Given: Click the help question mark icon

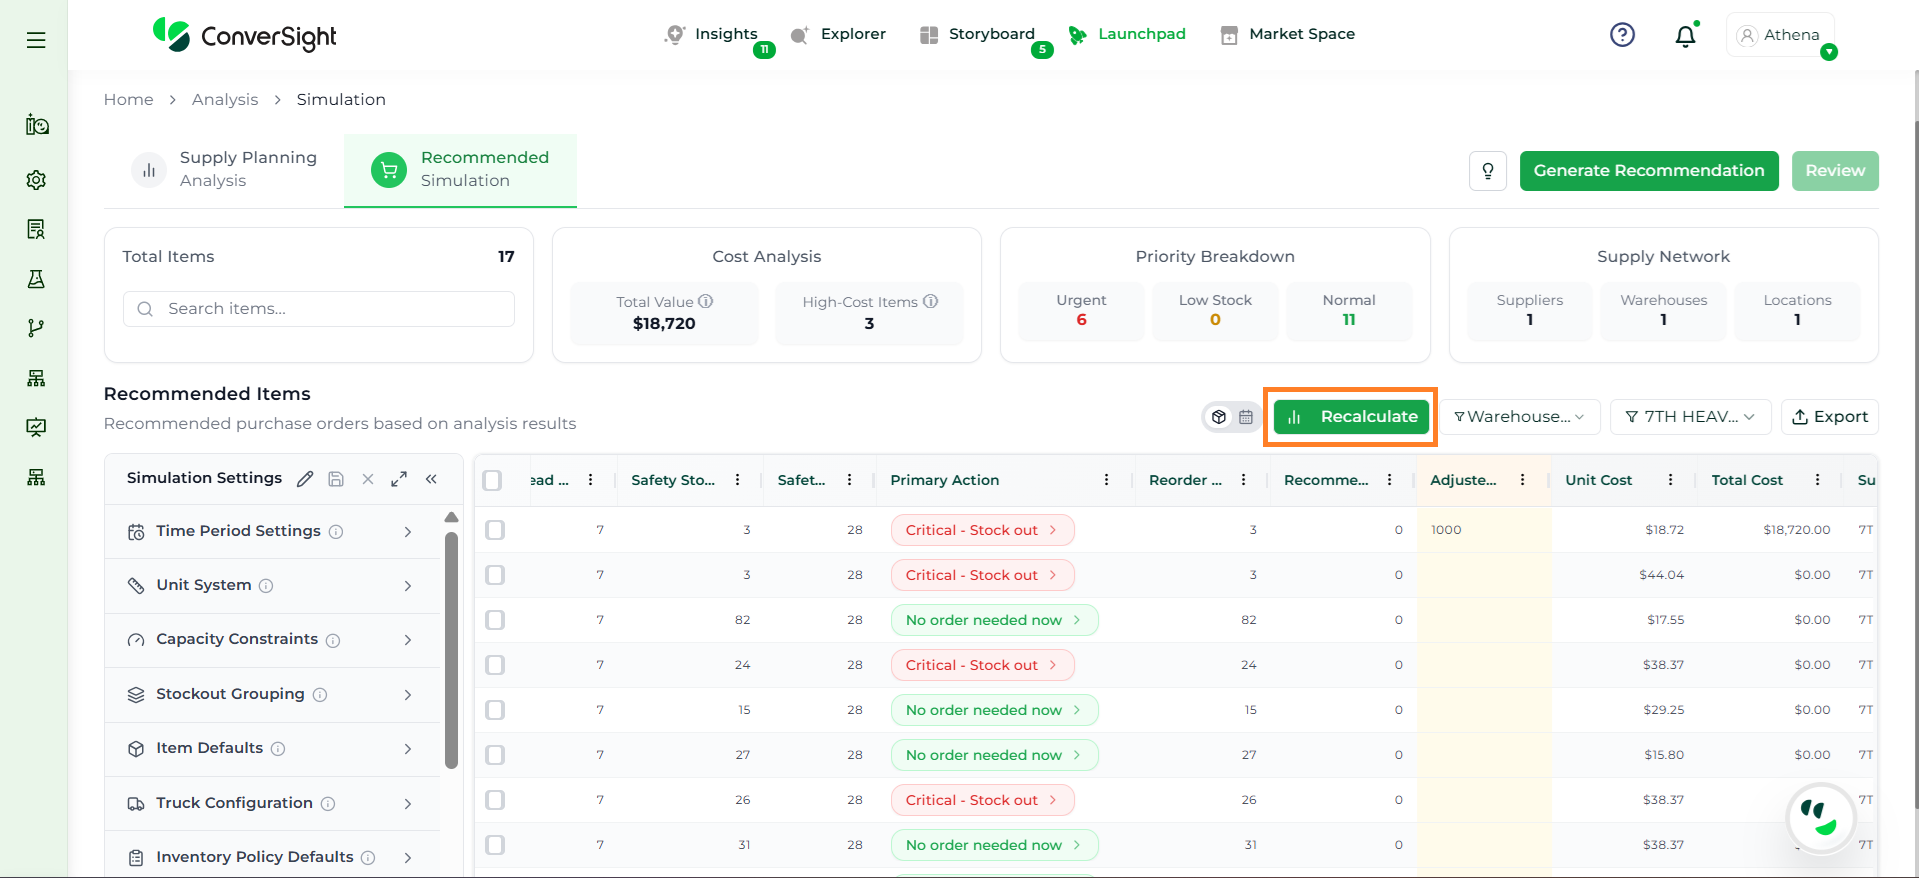Looking at the screenshot, I should tap(1622, 35).
